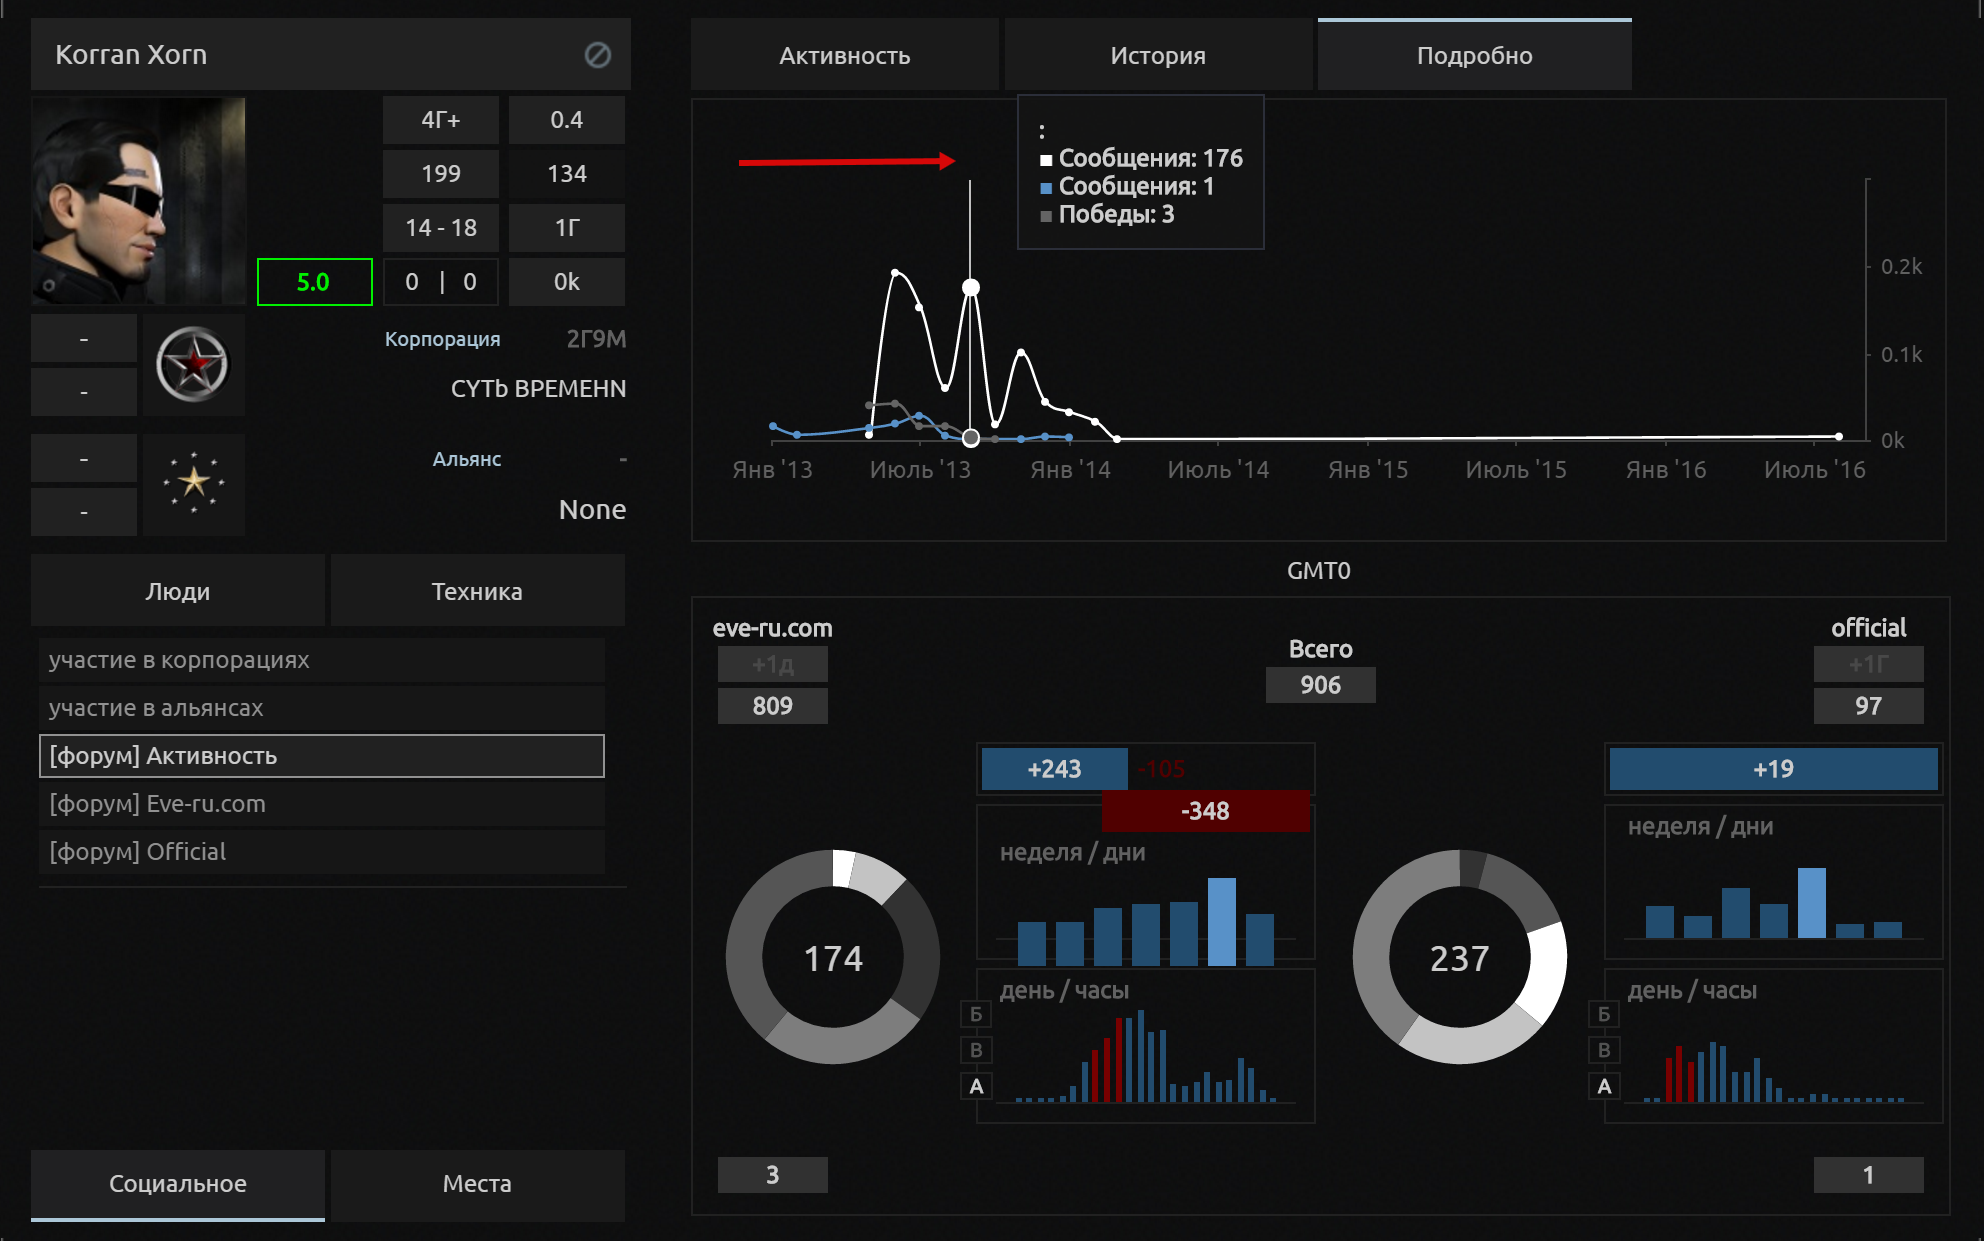Click the +1д button under eve-ru.com
The width and height of the screenshot is (1984, 1241).
tap(772, 664)
